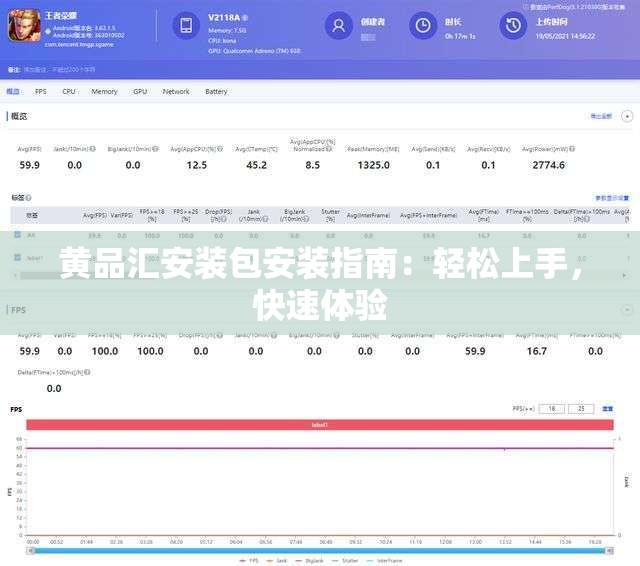Click help icon in table Drop(FPS) column header
Screen dimensions: 640x566
click(224, 219)
